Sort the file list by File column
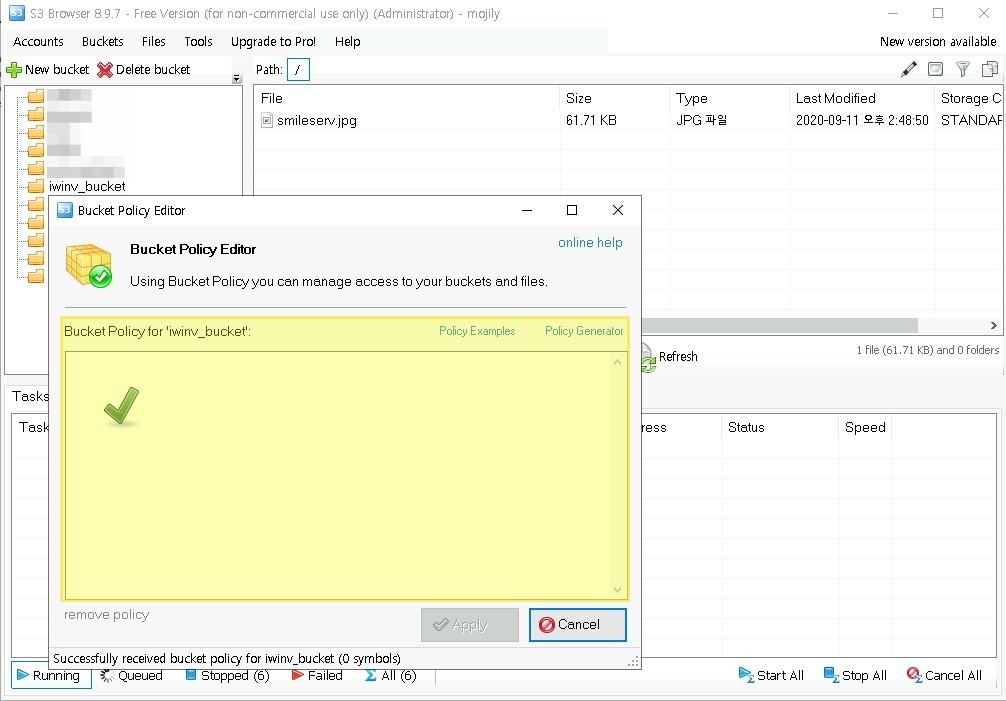 pyautogui.click(x=407, y=98)
